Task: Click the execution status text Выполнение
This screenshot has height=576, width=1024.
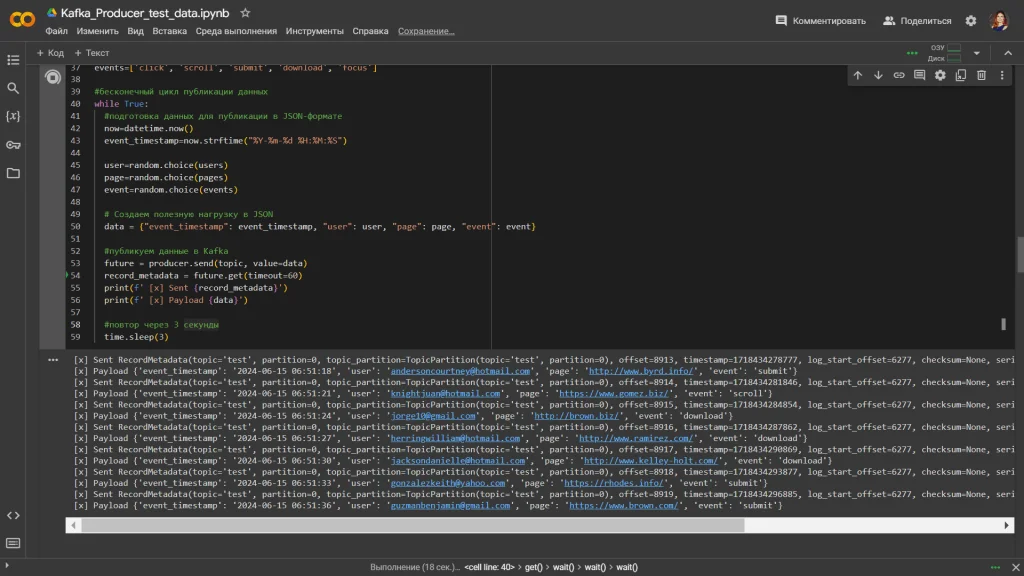Action: coord(415,568)
